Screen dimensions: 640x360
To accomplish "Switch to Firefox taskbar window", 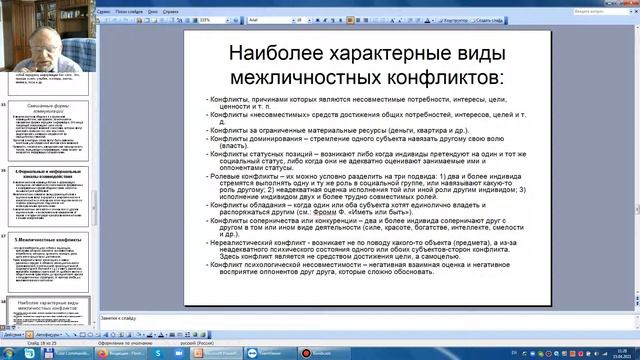I will [x=120, y=353].
